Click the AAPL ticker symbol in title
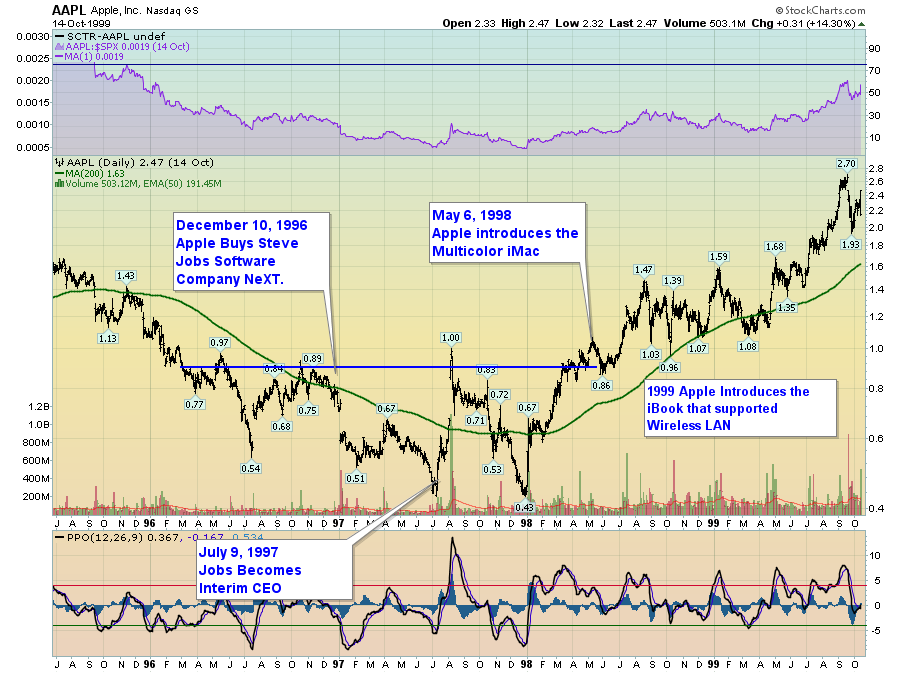The image size is (900, 673). [69, 10]
